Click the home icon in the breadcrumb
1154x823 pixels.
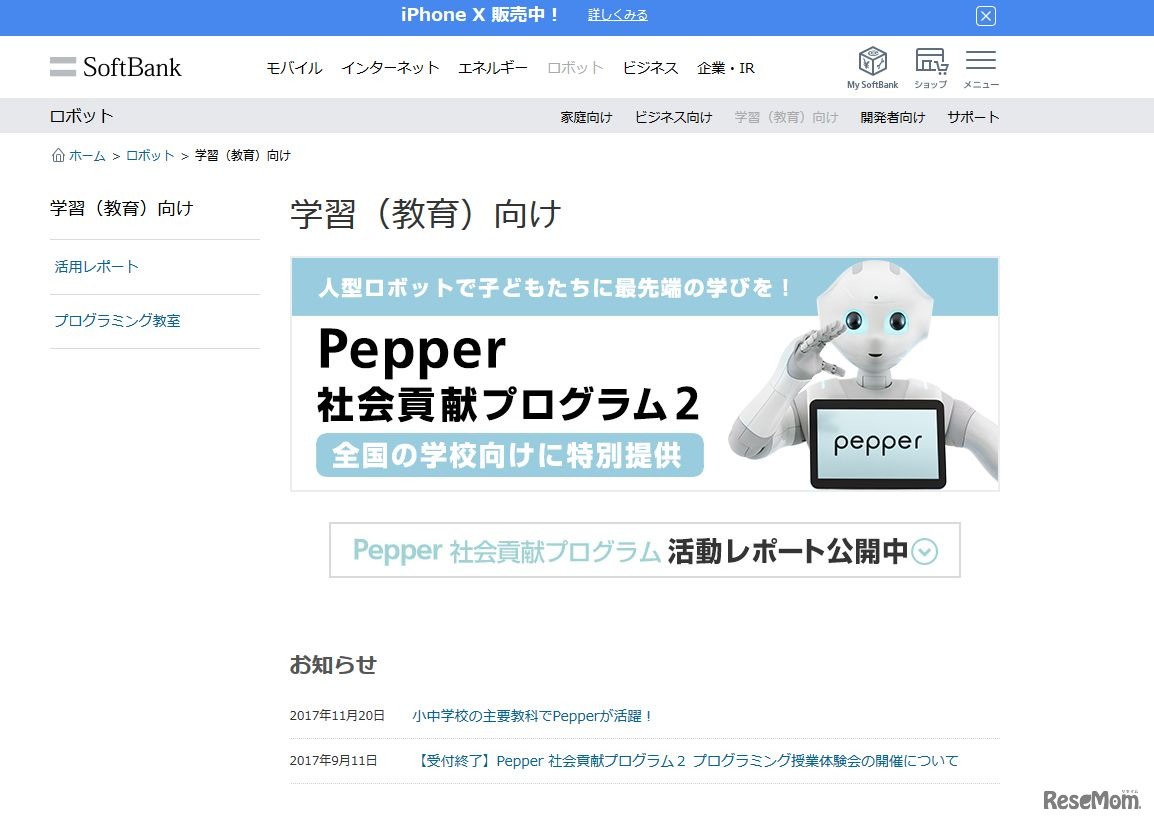(x=58, y=155)
